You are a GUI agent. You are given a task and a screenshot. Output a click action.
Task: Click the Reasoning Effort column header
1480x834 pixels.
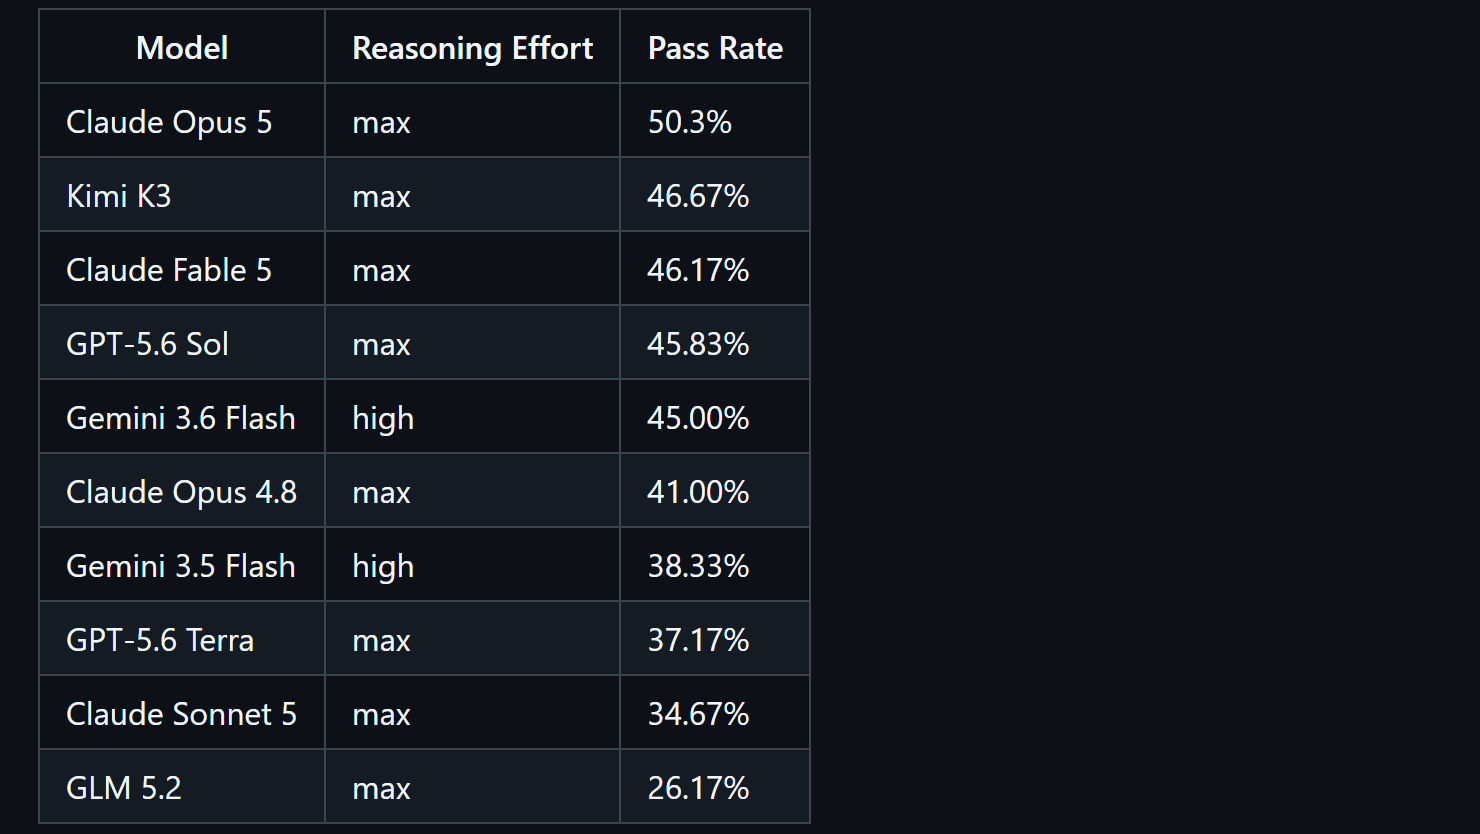tap(472, 47)
